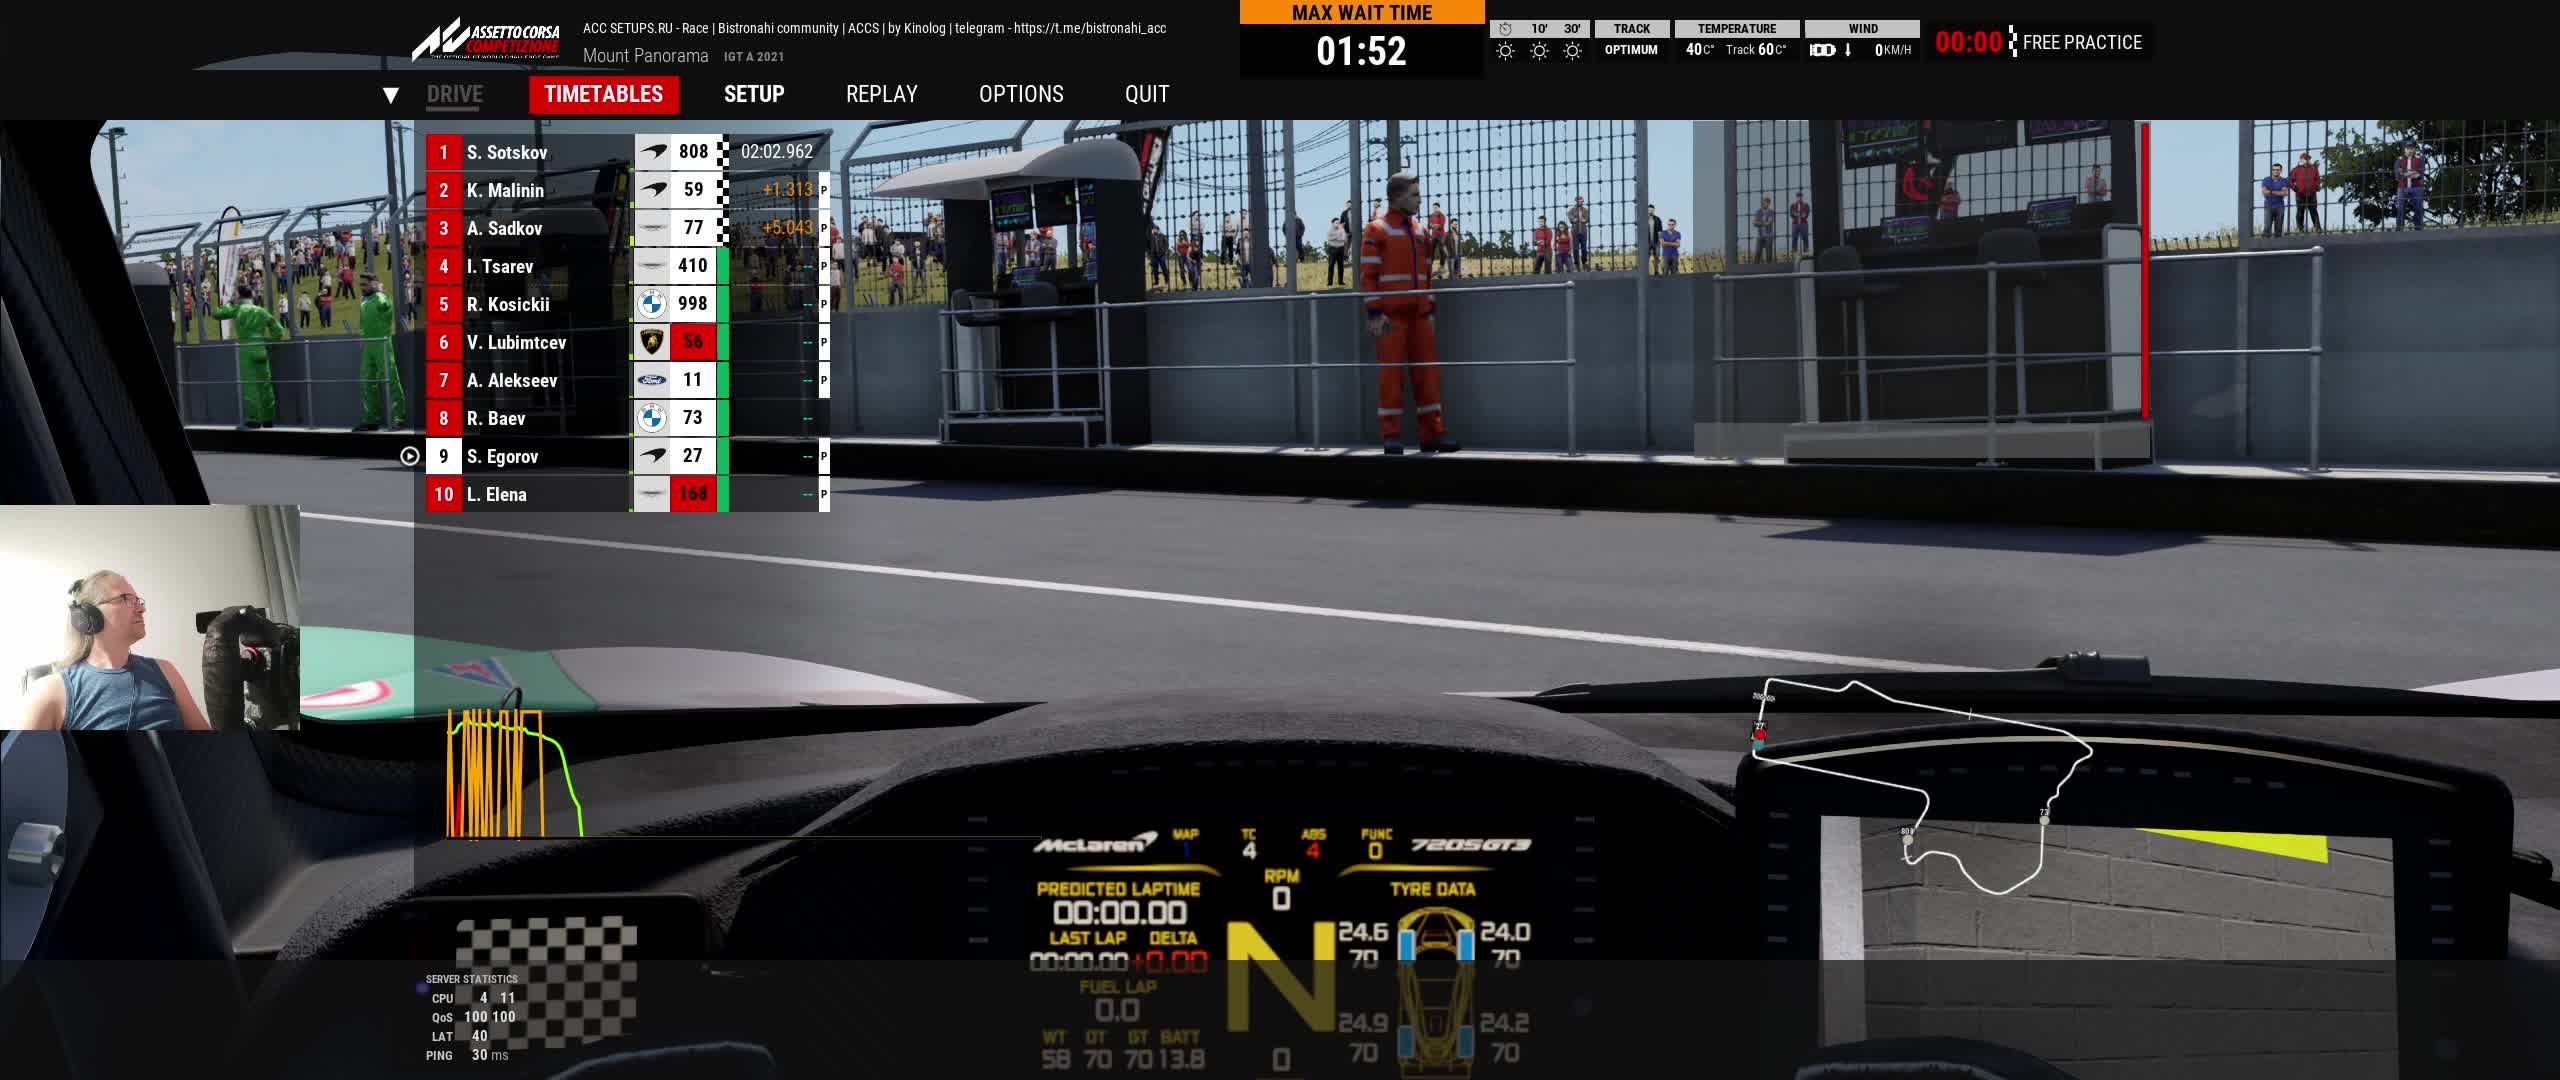The height and width of the screenshot is (1080, 2560).
Task: Click the play icon beside S. Egorov
Action: [409, 456]
